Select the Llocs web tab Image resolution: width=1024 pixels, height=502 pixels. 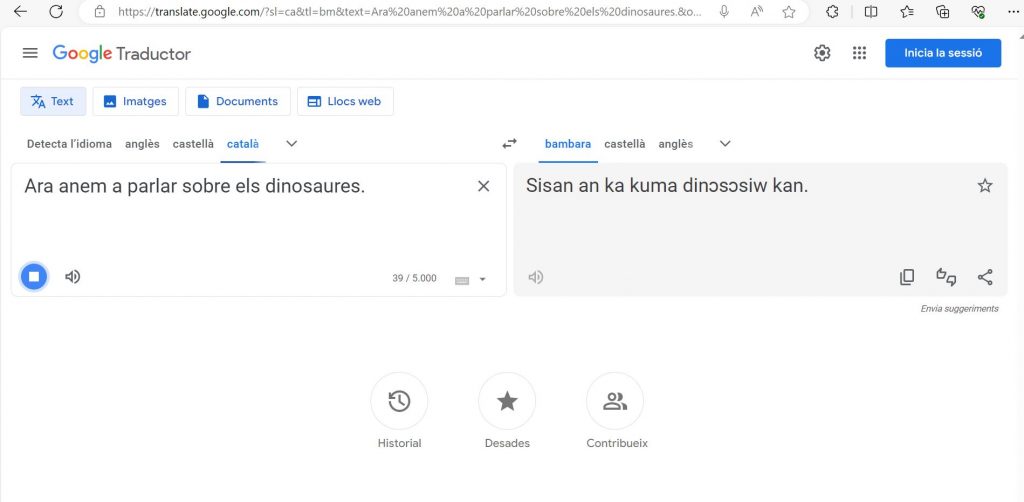pyautogui.click(x=345, y=101)
